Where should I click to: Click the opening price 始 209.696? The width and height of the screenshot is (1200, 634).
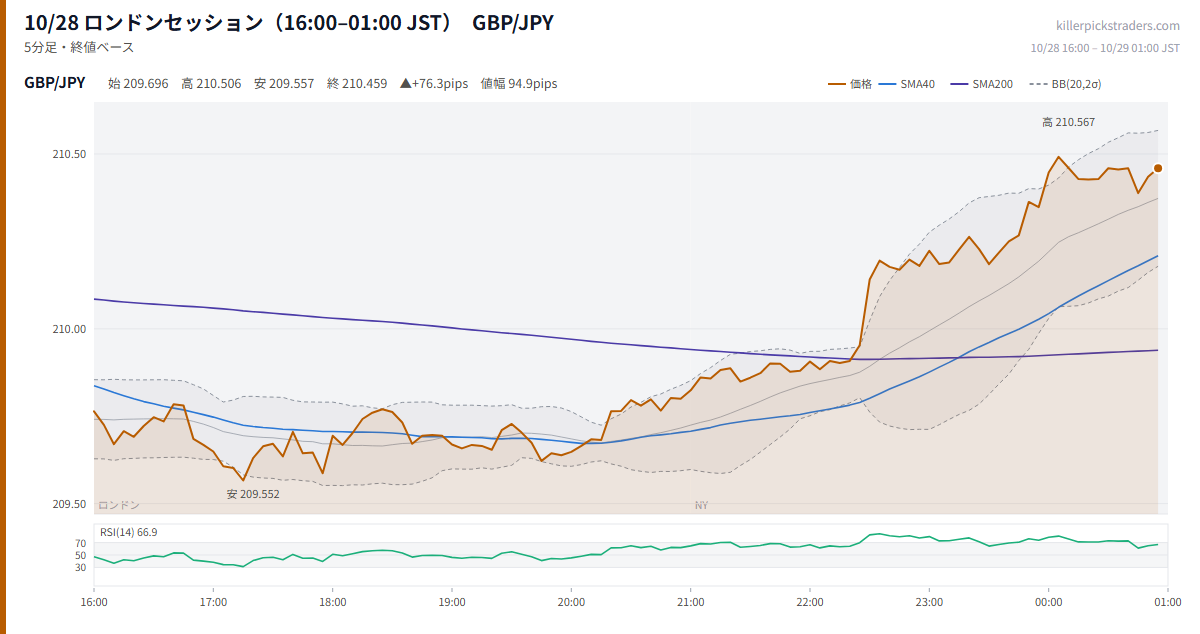[138, 84]
